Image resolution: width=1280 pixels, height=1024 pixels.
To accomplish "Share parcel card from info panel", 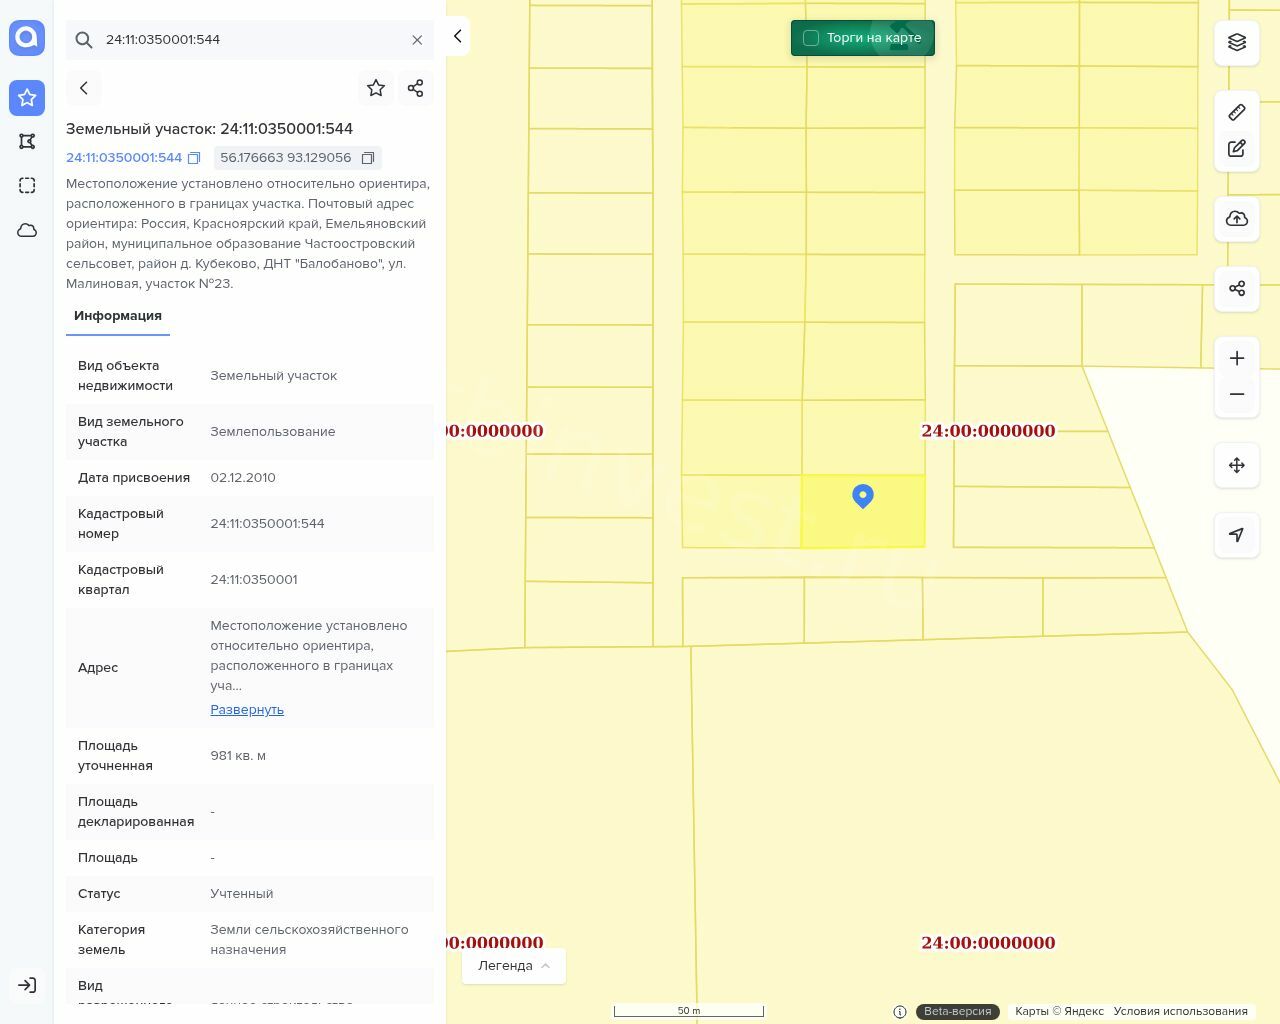I will (416, 88).
